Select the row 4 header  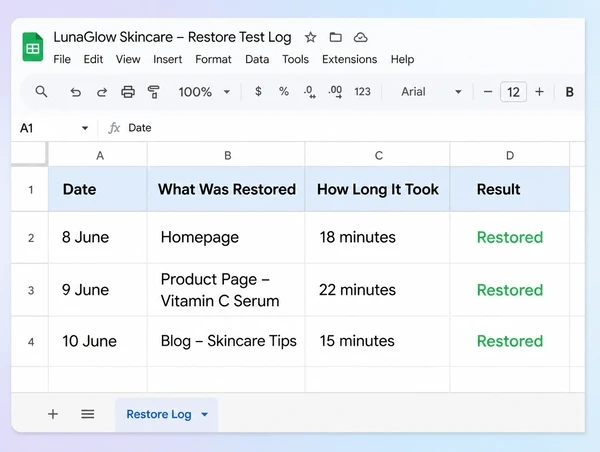(x=30, y=341)
